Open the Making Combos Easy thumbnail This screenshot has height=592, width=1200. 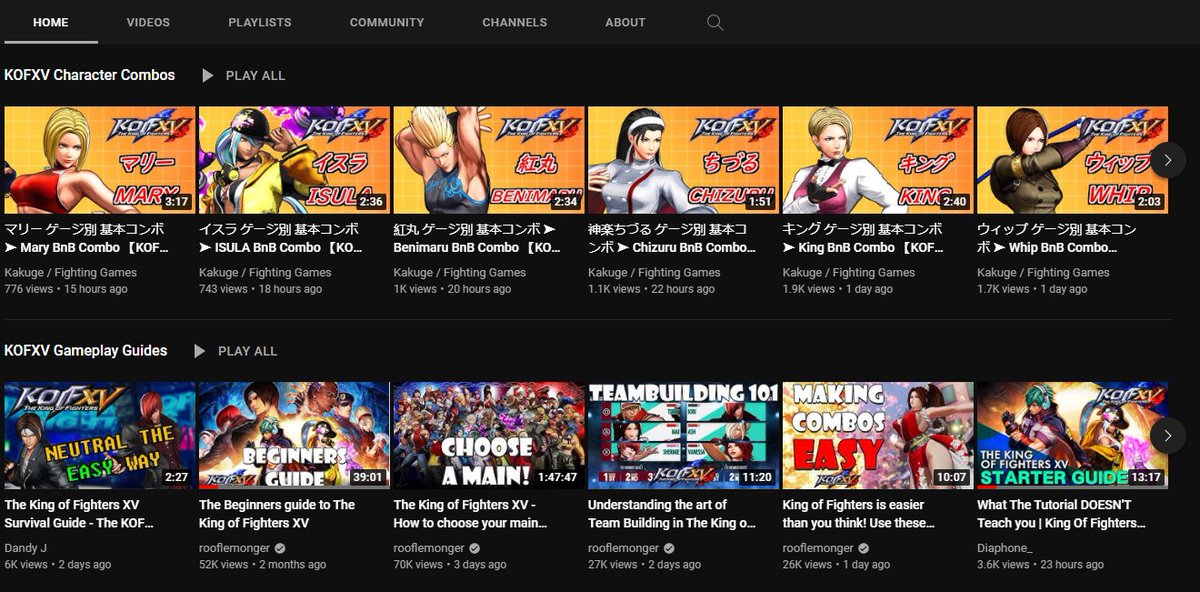pos(878,435)
